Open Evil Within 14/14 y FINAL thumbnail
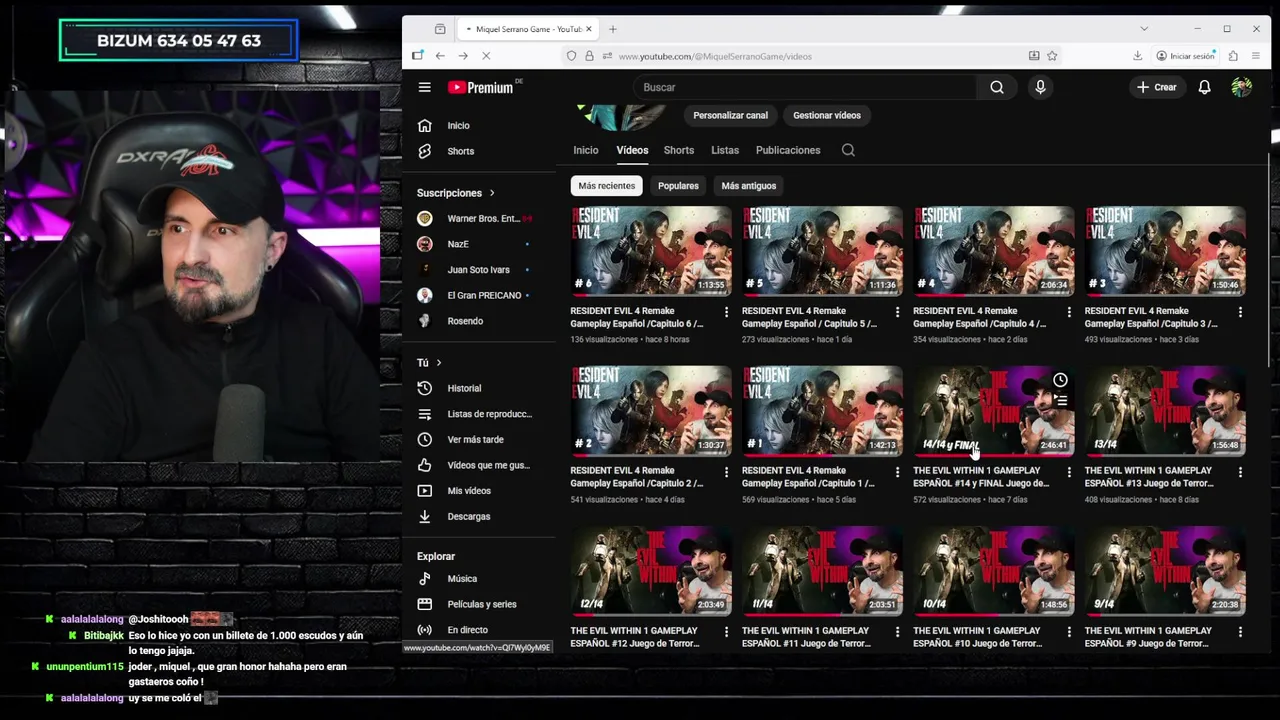1280x720 pixels. [x=994, y=411]
